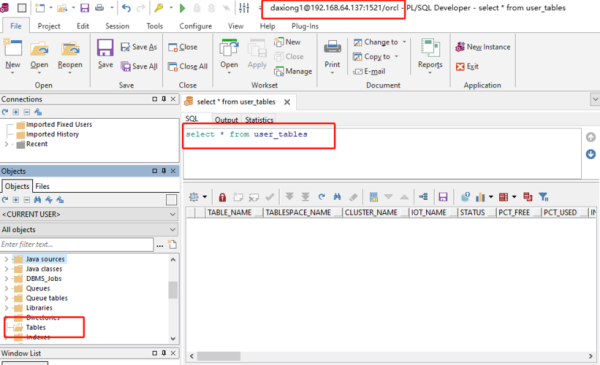Open the Tools ribbon tab
The image size is (600, 365).
155,26
